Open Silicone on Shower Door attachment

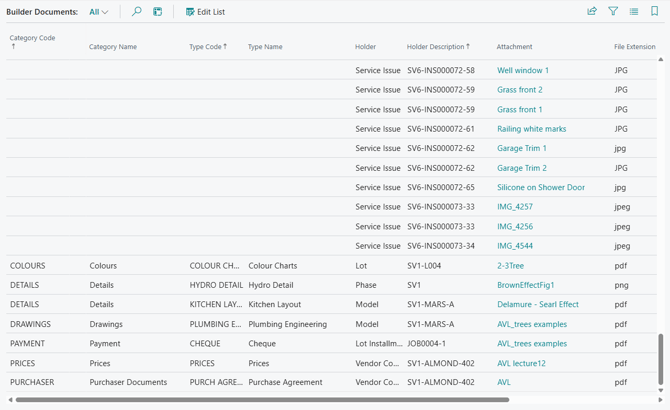541,187
